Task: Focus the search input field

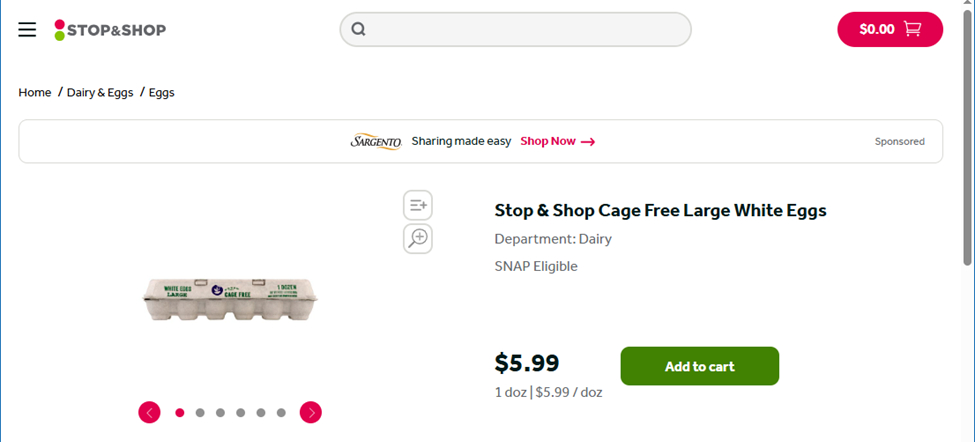Action: pos(525,29)
